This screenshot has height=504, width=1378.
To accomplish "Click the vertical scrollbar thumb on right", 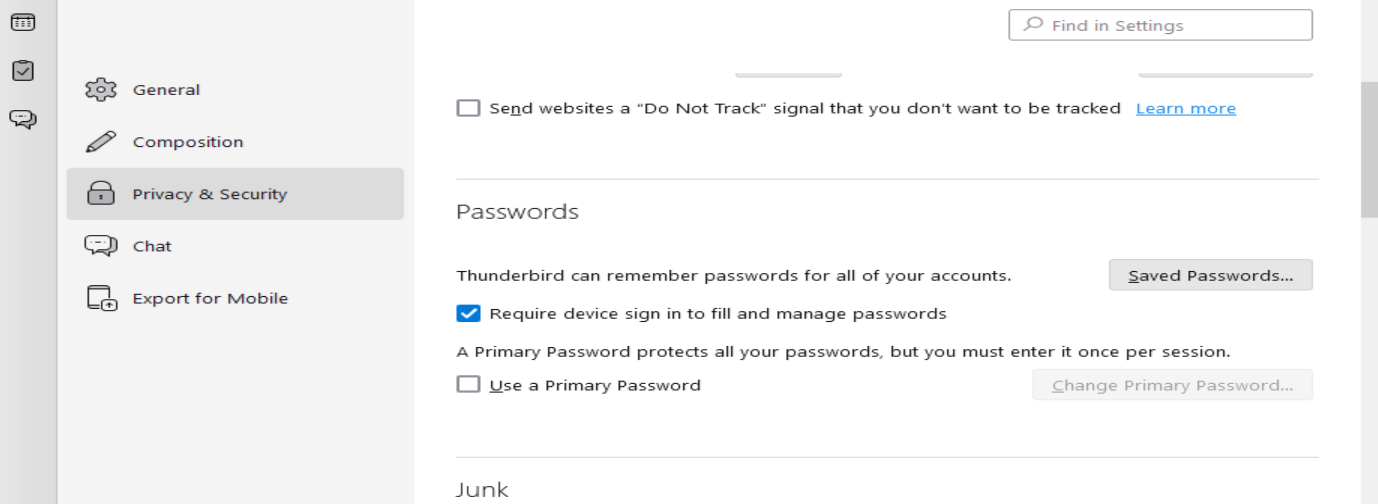I will [x=1369, y=150].
